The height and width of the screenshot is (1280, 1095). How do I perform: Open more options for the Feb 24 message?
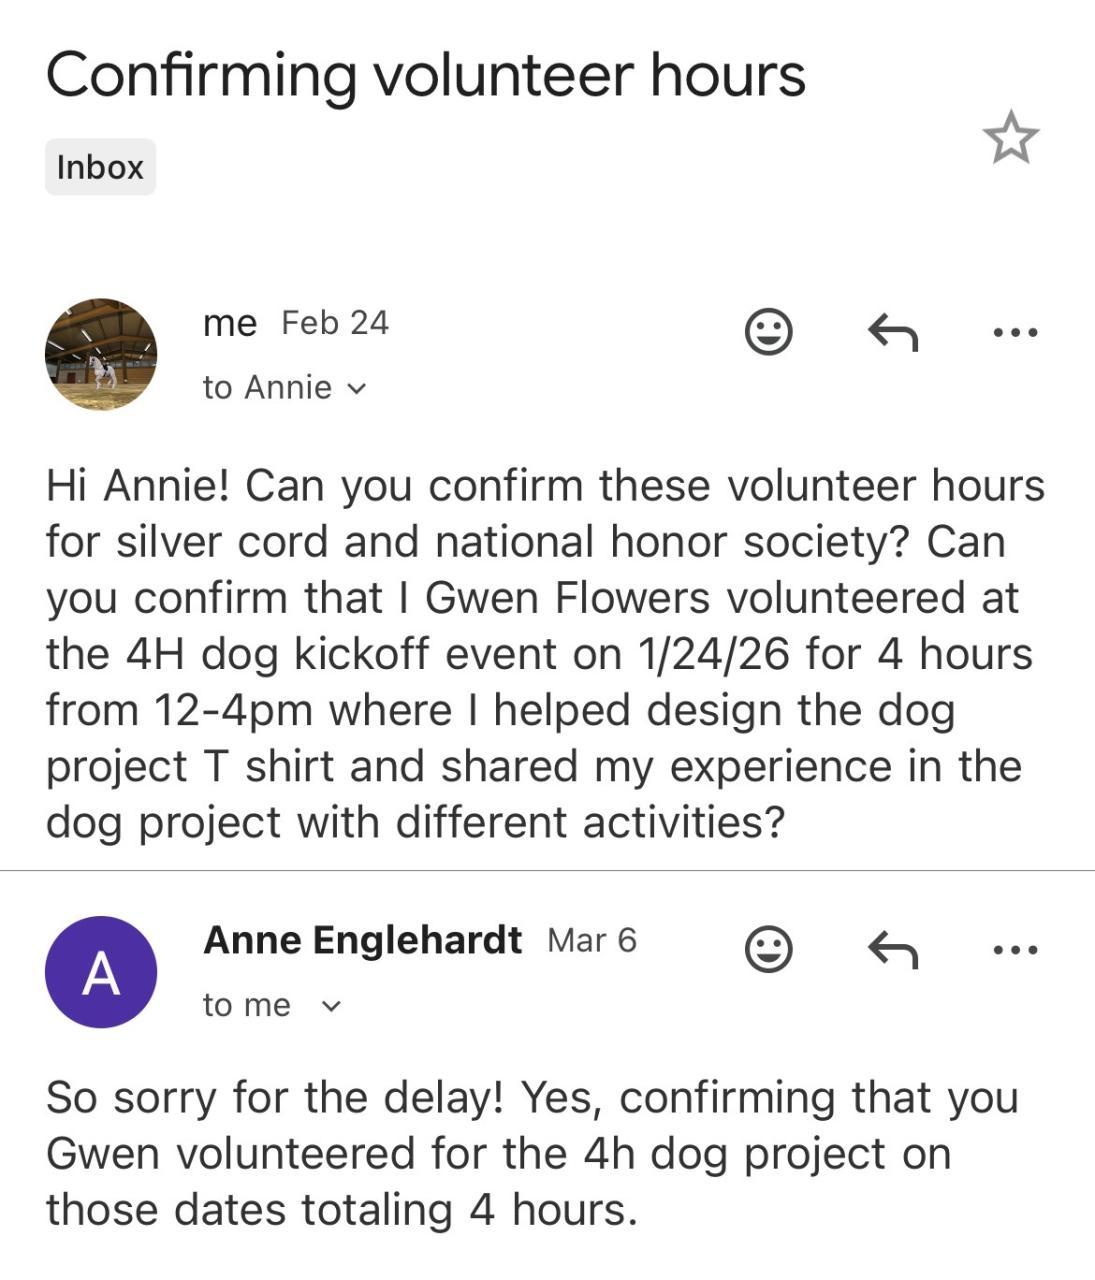(1015, 331)
